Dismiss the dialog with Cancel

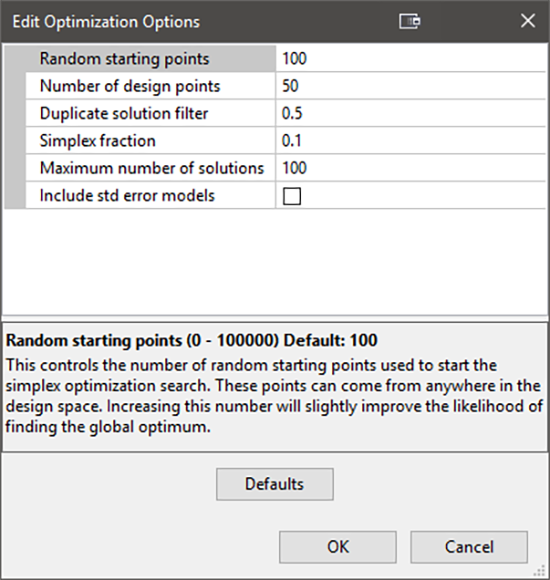point(469,547)
